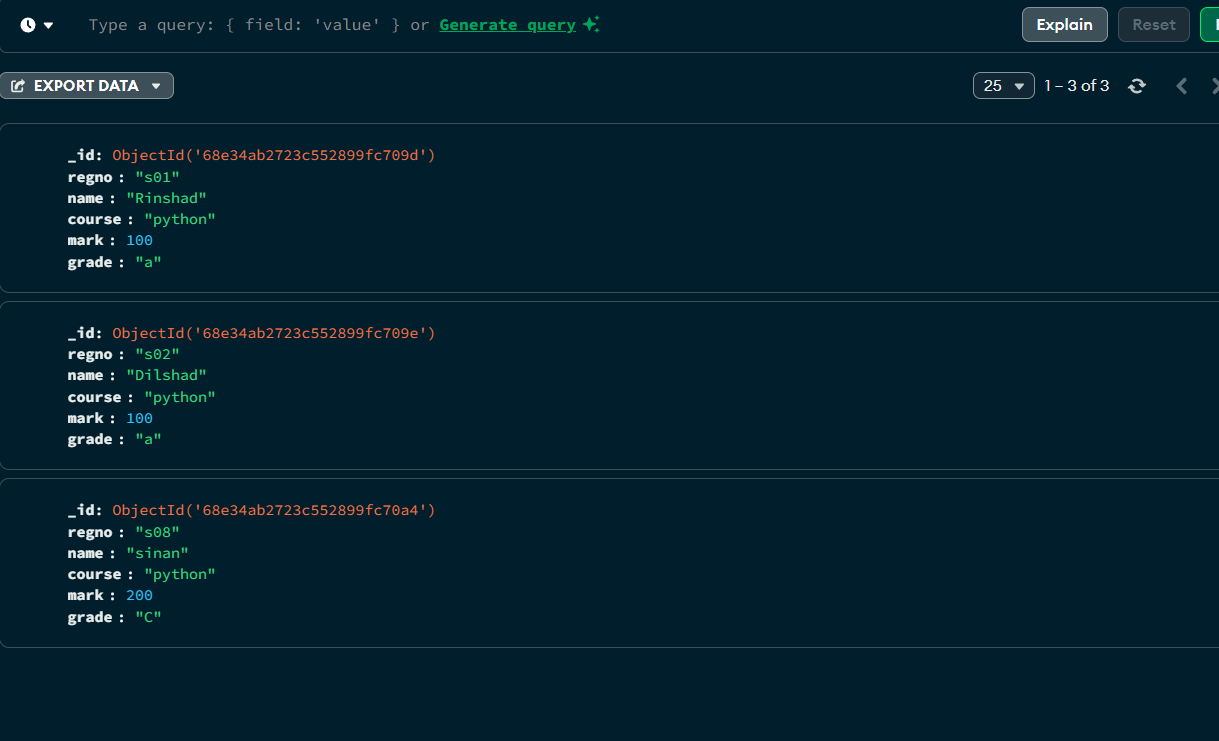The image size is (1219, 741).
Task: Refresh the documents list
Action: tap(1137, 86)
